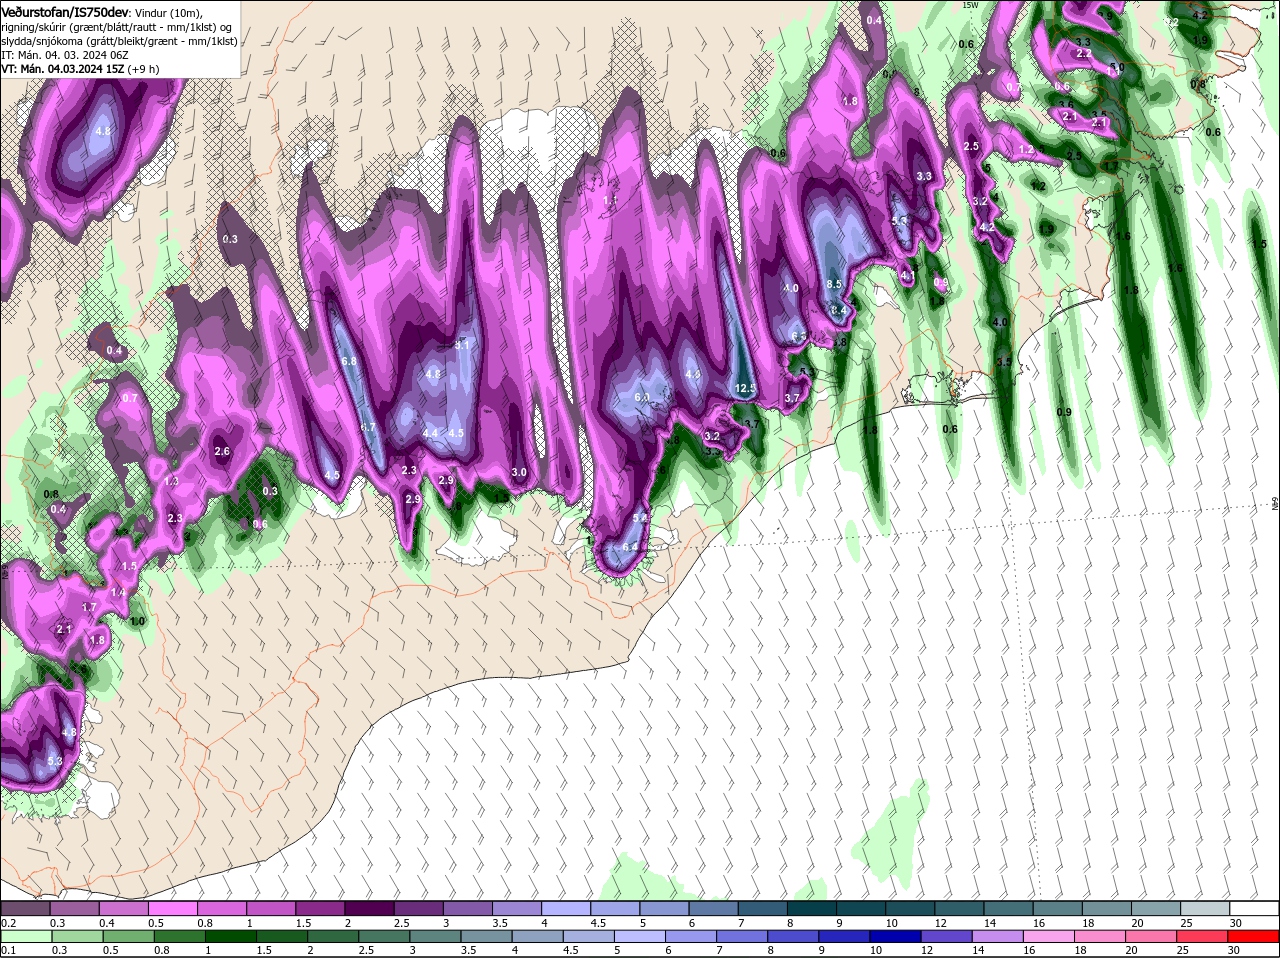Viewport: 1280px width, 958px height.
Task: Click the 12.5 precipitation value on the map
Action: [x=745, y=388]
